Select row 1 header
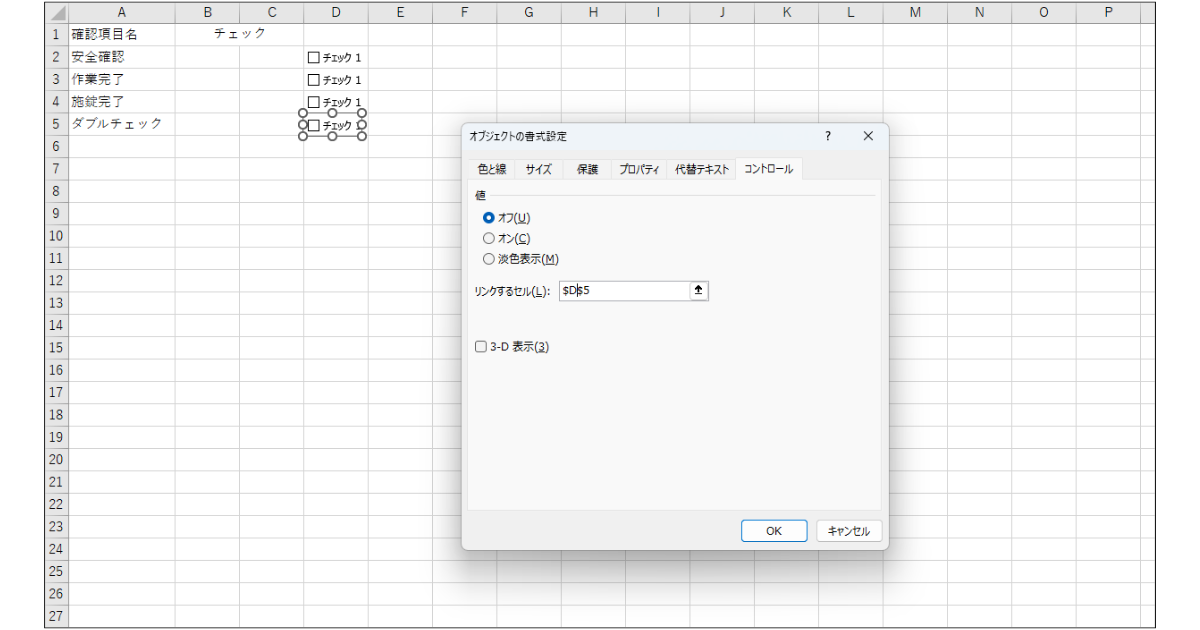1200x630 pixels. [x=56, y=34]
